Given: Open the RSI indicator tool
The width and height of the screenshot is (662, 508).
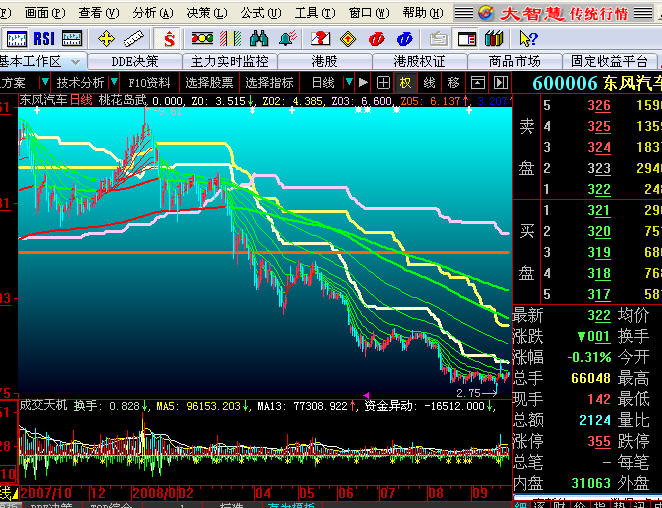Looking at the screenshot, I should (44, 39).
